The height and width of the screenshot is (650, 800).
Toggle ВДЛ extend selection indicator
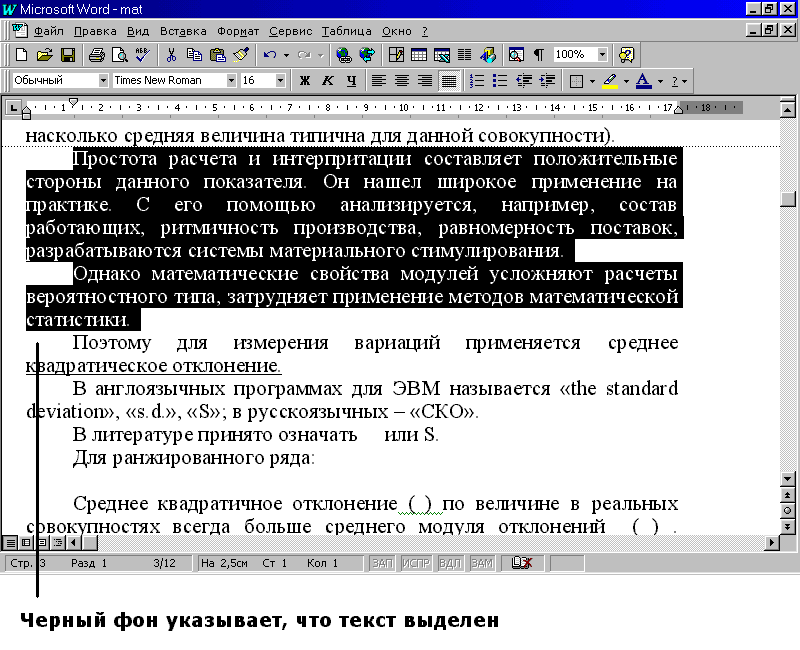(450, 563)
